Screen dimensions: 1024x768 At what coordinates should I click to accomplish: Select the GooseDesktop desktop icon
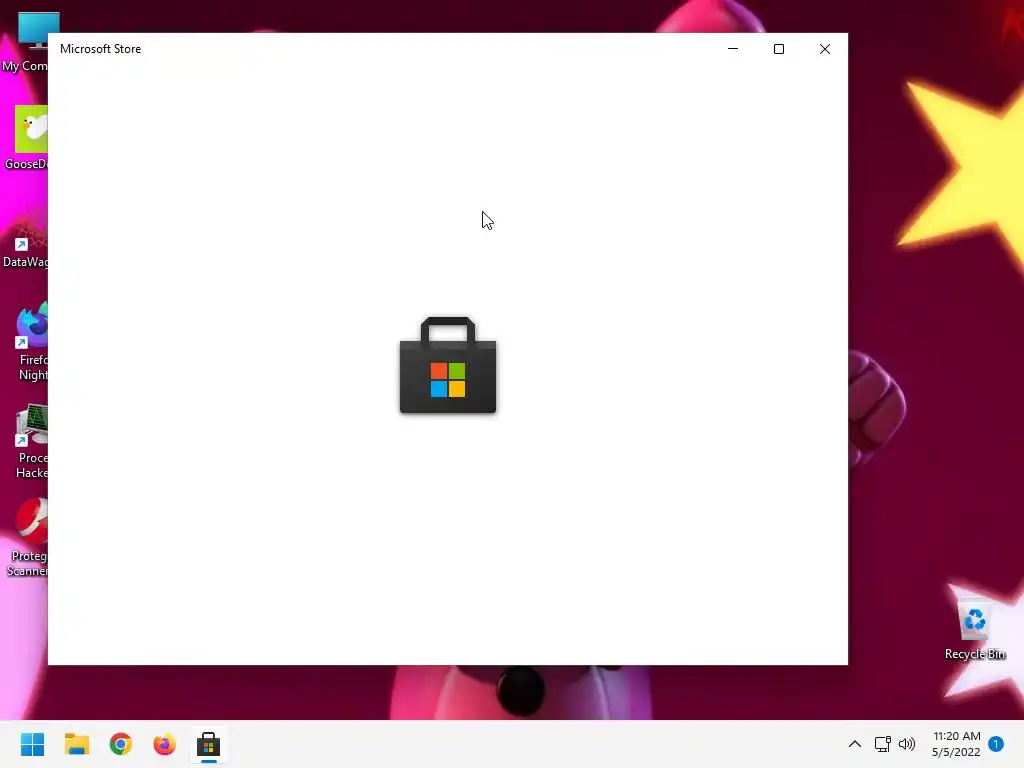click(25, 138)
